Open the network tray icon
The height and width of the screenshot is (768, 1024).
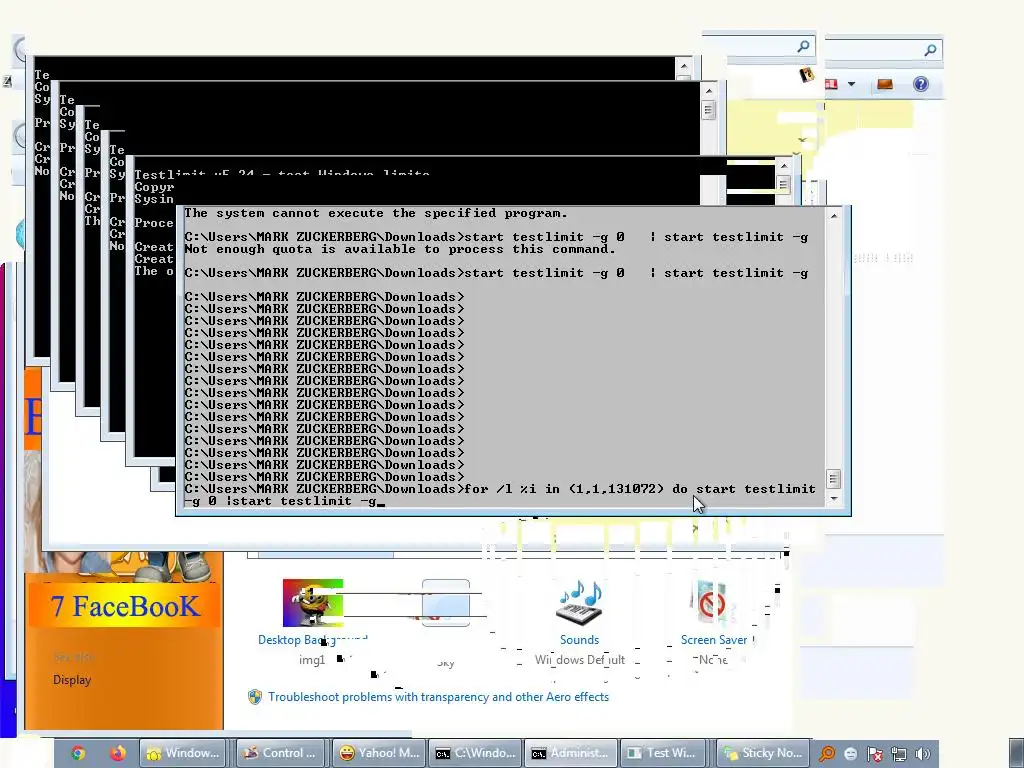(x=899, y=754)
